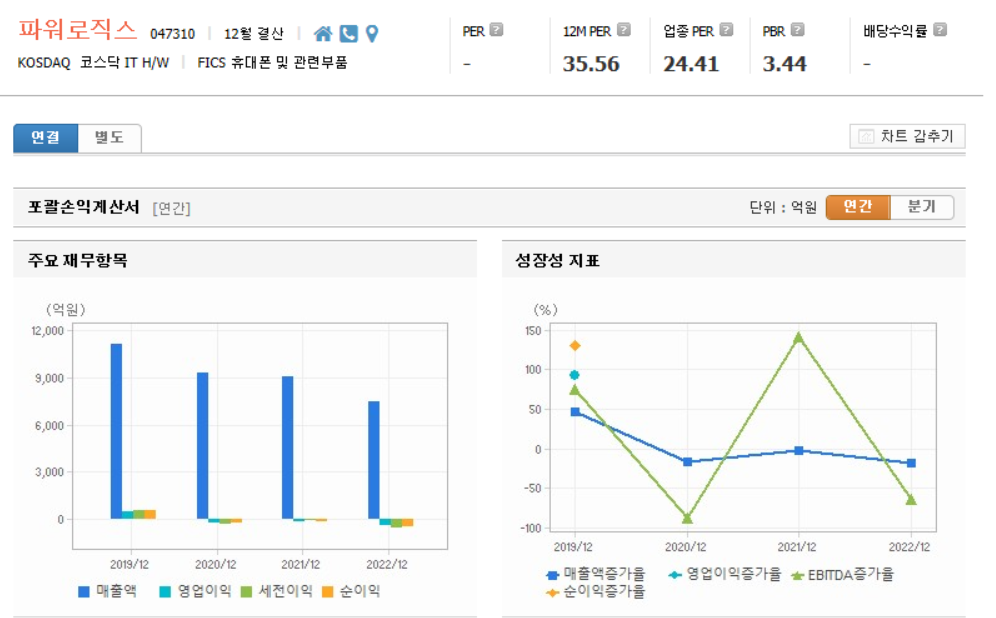Open the 12M PER help tooltip icon
Image resolution: width=996 pixels, height=618 pixels.
(626, 28)
